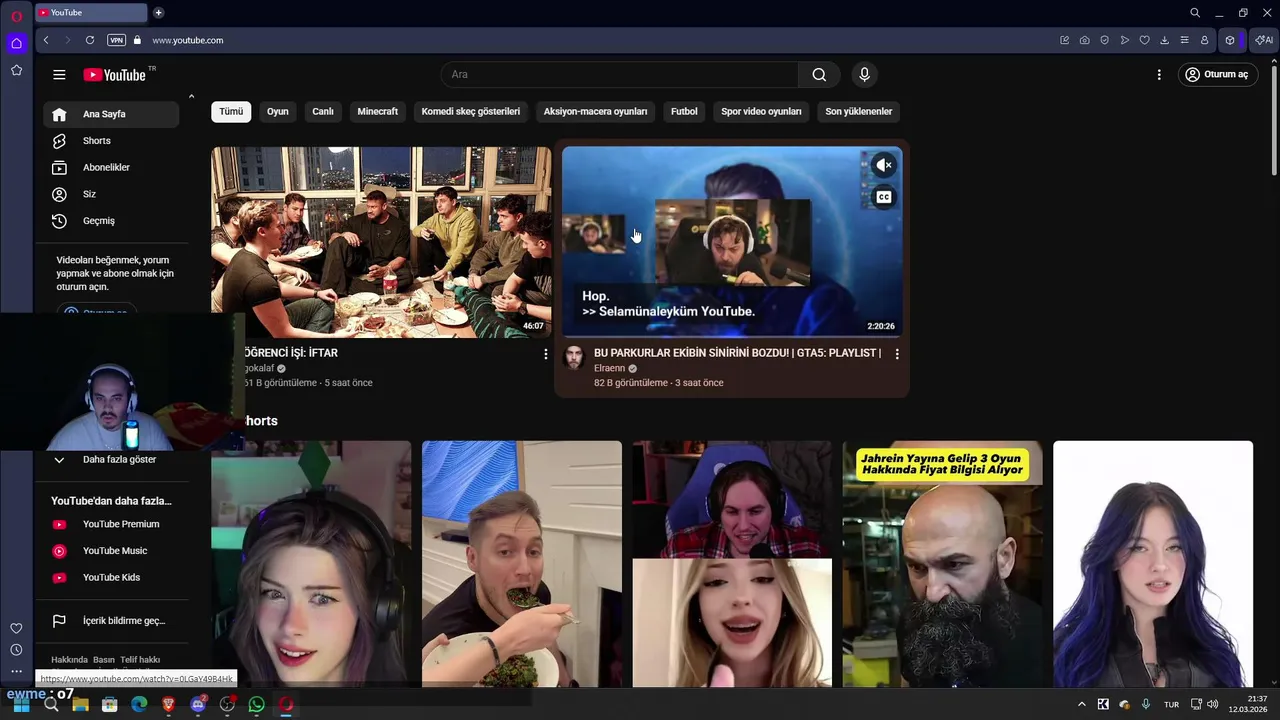Viewport: 1280px width, 720px height.
Task: Open Elraenn channel link
Action: 609,368
